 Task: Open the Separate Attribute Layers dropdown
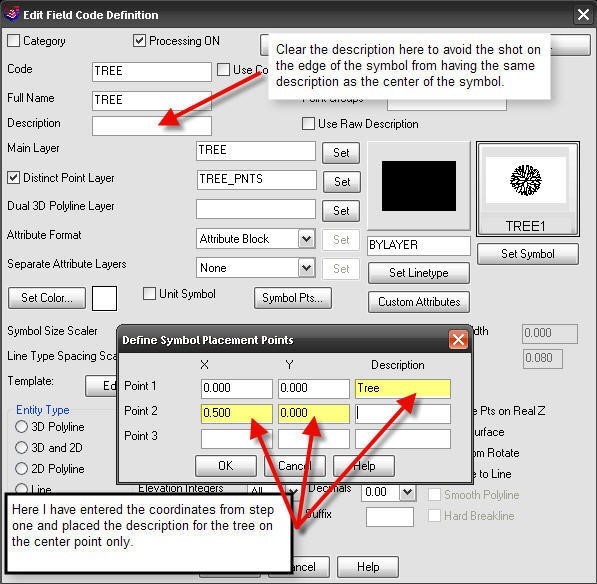tap(306, 268)
